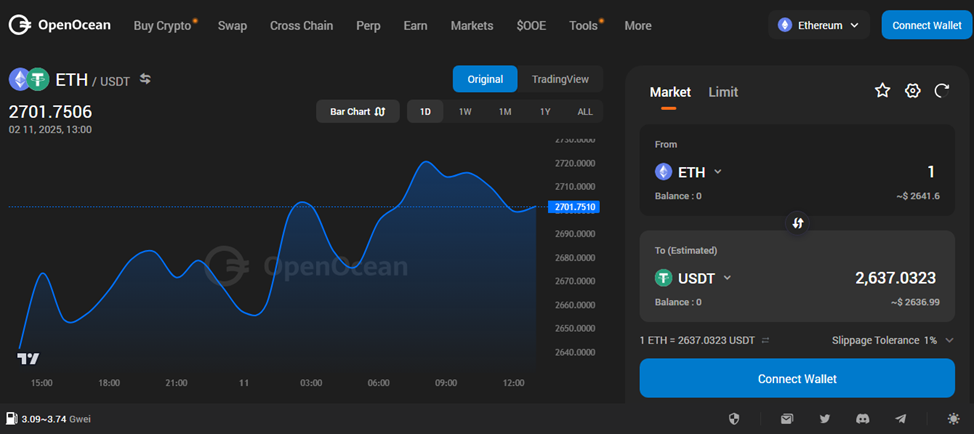Click the USDT token icon in To
This screenshot has width=974, height=434.
(664, 278)
